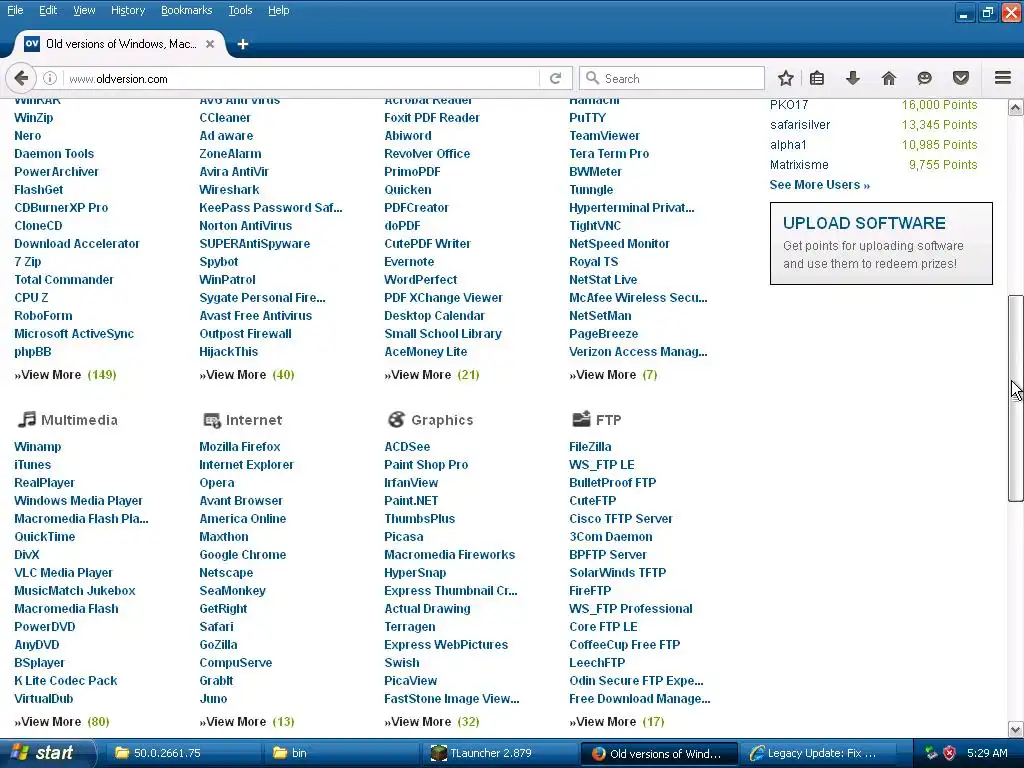
Task: Open the K Lite Codec Pack link
Action: click(x=65, y=680)
